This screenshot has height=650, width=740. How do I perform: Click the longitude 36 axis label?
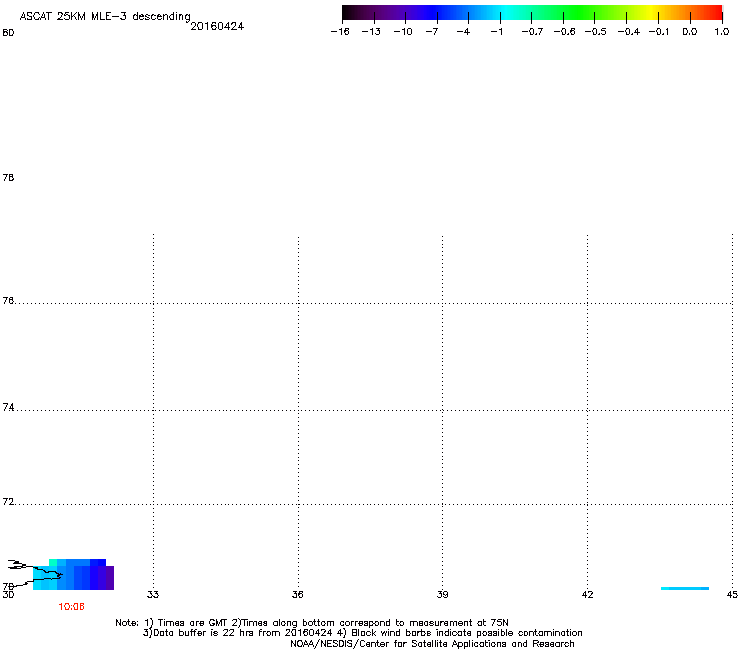[x=298, y=594]
